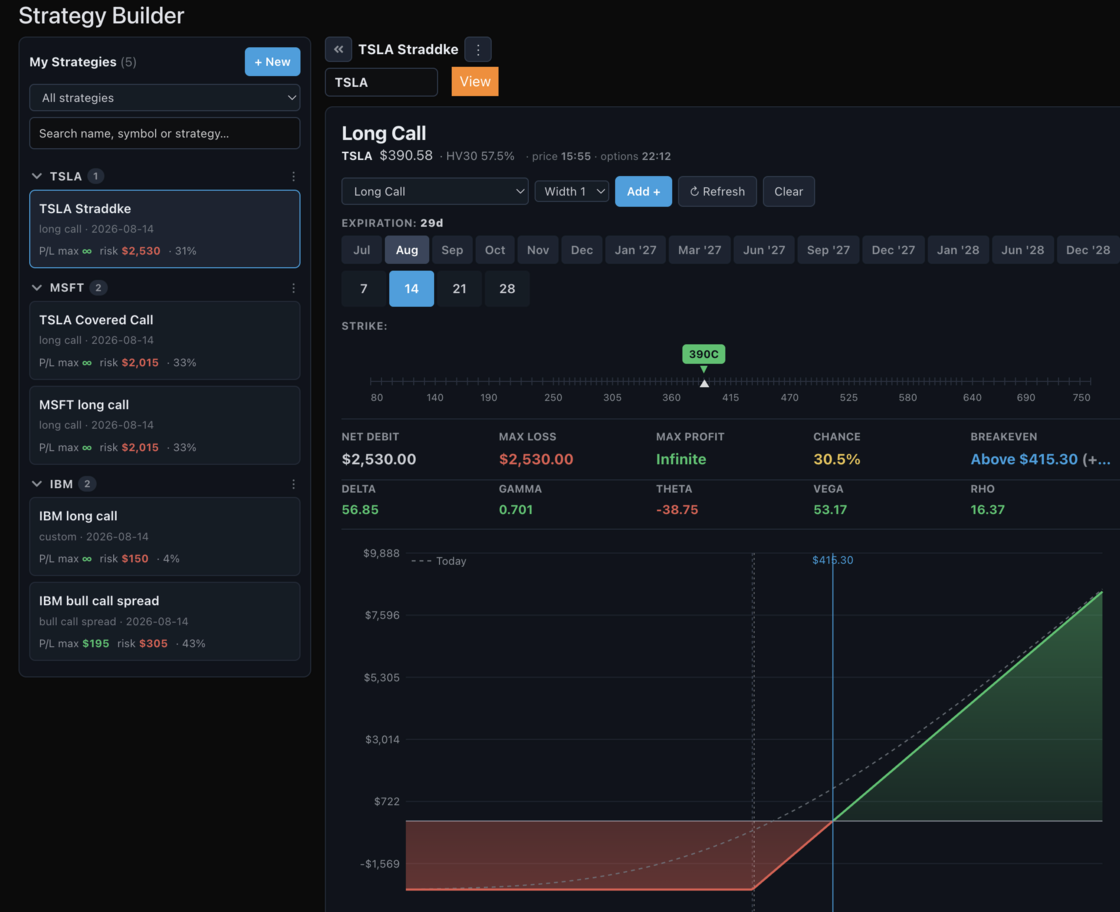Open the IBM bull call spread card
1120x912 pixels.
click(165, 621)
